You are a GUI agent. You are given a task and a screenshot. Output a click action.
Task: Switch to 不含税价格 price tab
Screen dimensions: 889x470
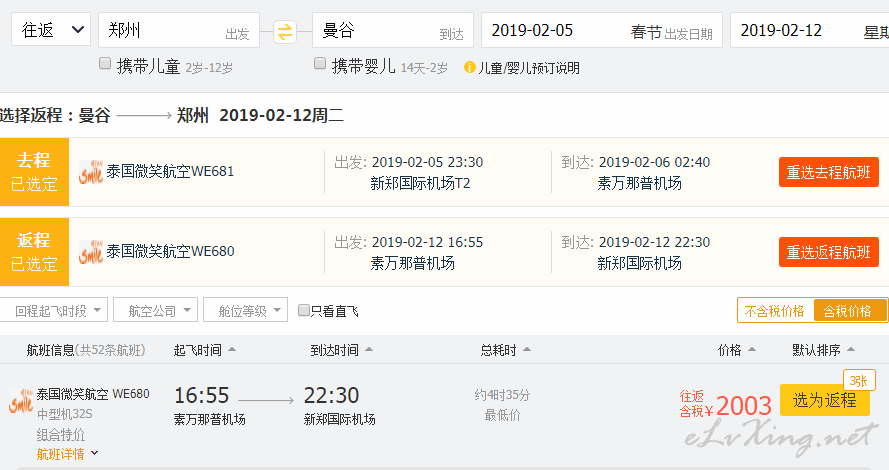[775, 311]
